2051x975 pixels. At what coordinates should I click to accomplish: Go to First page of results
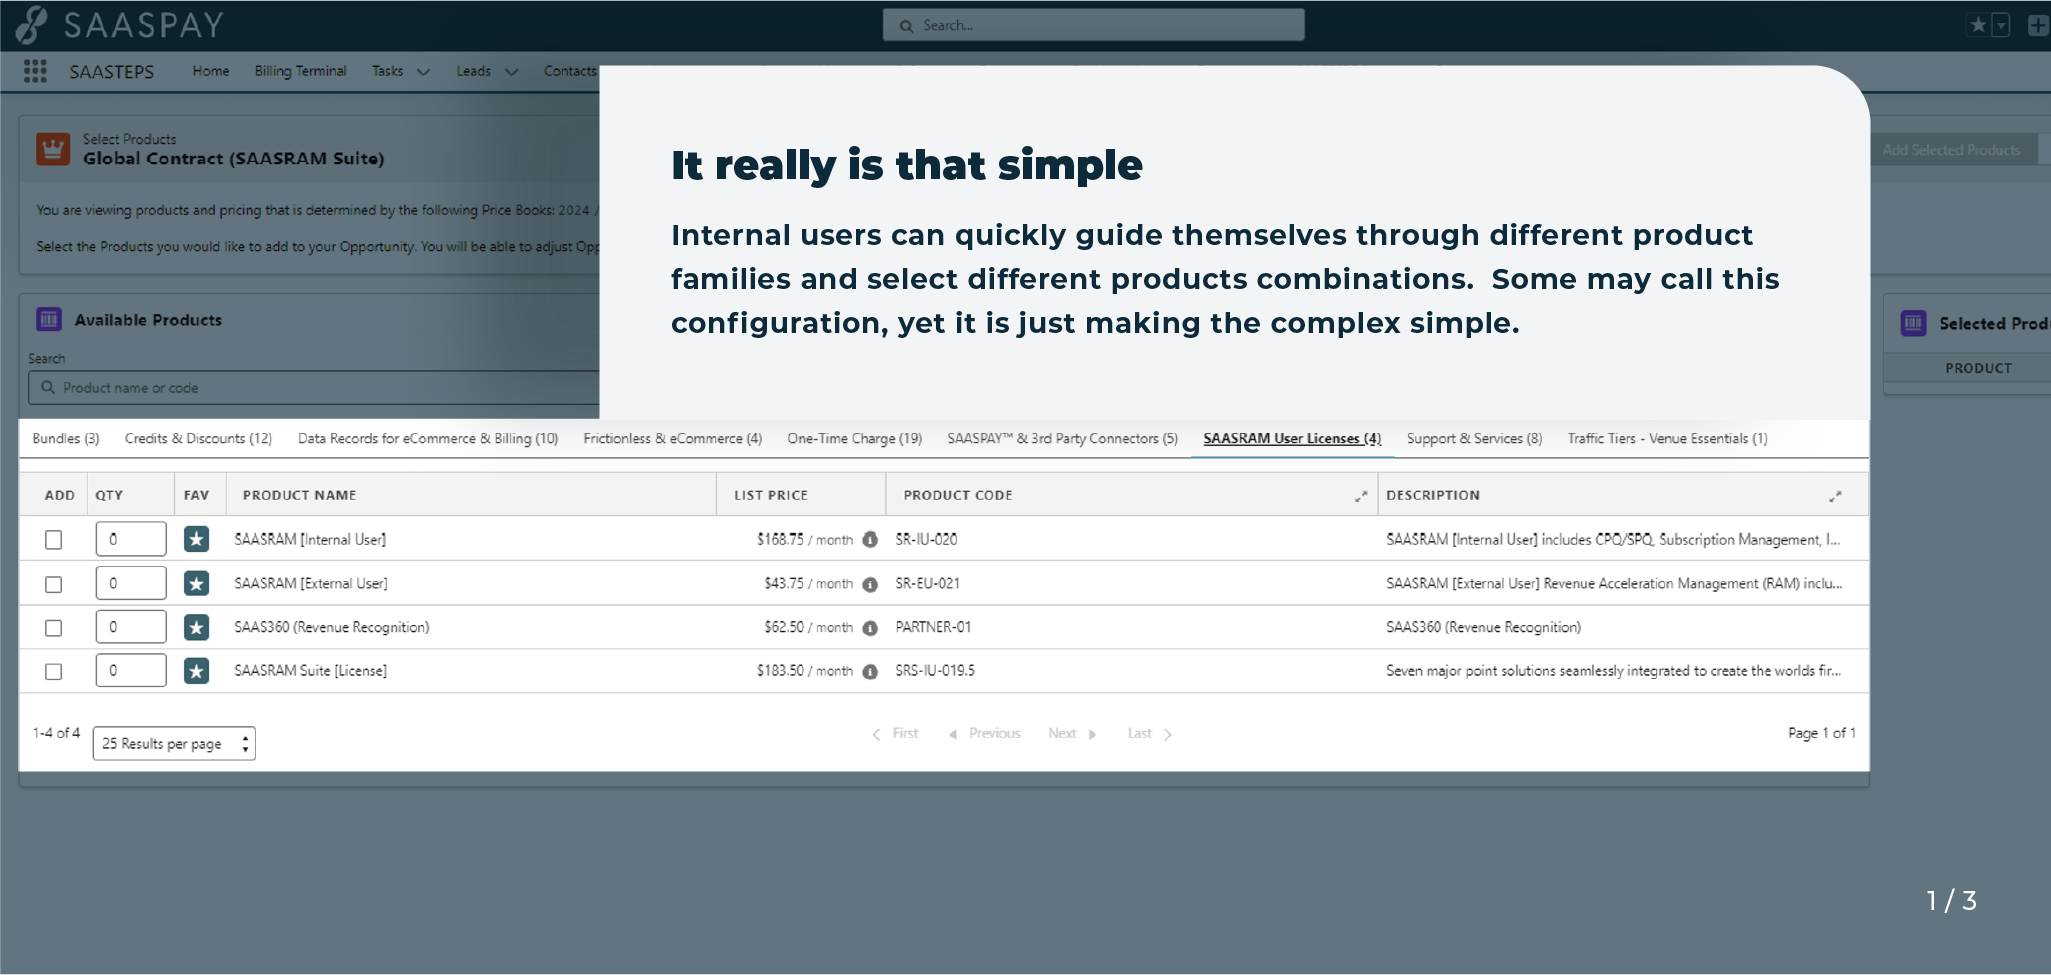[895, 733]
